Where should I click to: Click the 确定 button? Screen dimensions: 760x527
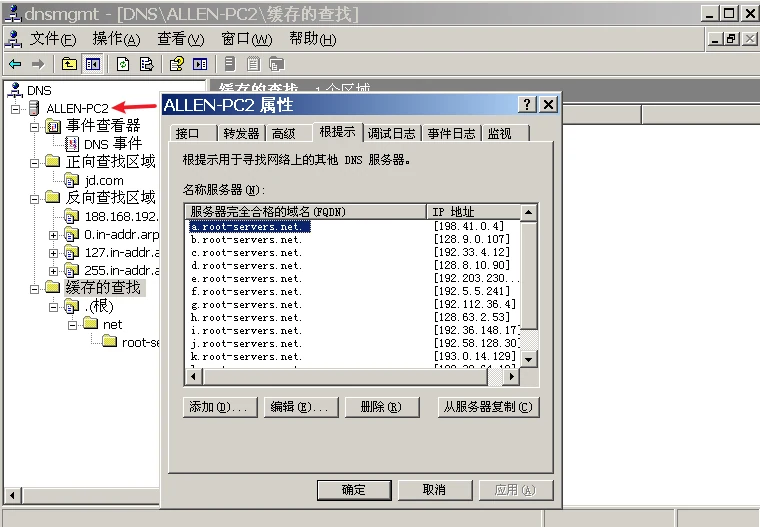click(x=354, y=490)
